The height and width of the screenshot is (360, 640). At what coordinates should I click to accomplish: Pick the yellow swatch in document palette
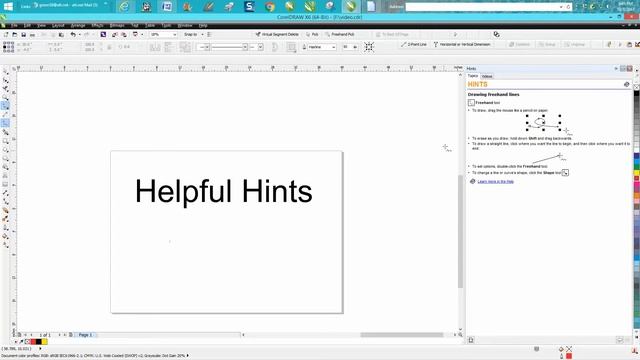(44, 342)
